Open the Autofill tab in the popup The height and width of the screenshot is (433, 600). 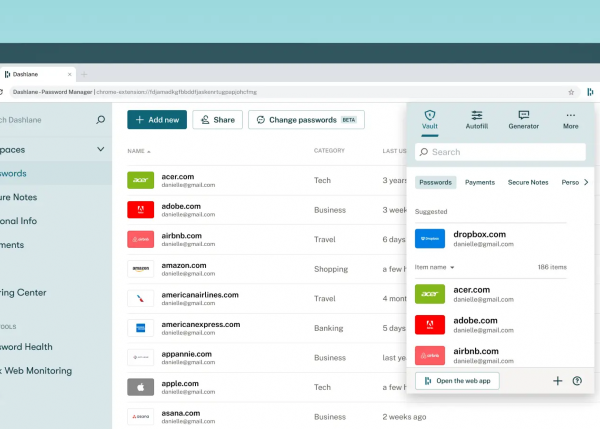click(x=476, y=120)
